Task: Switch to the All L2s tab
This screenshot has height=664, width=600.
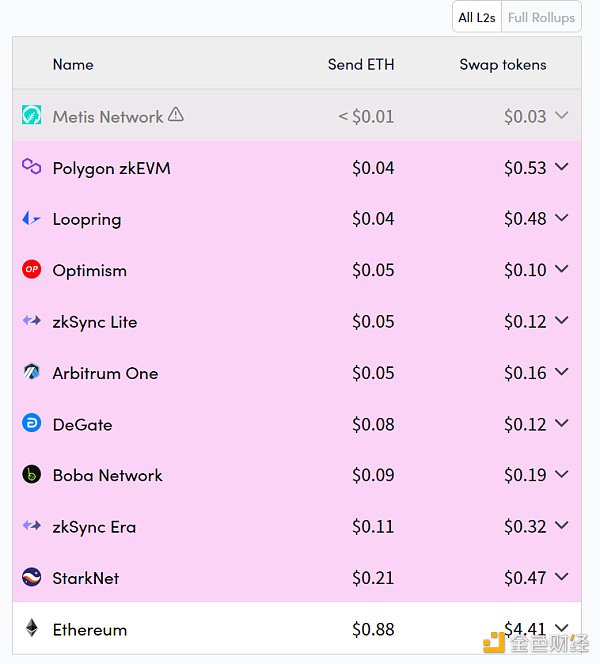Action: [x=477, y=17]
